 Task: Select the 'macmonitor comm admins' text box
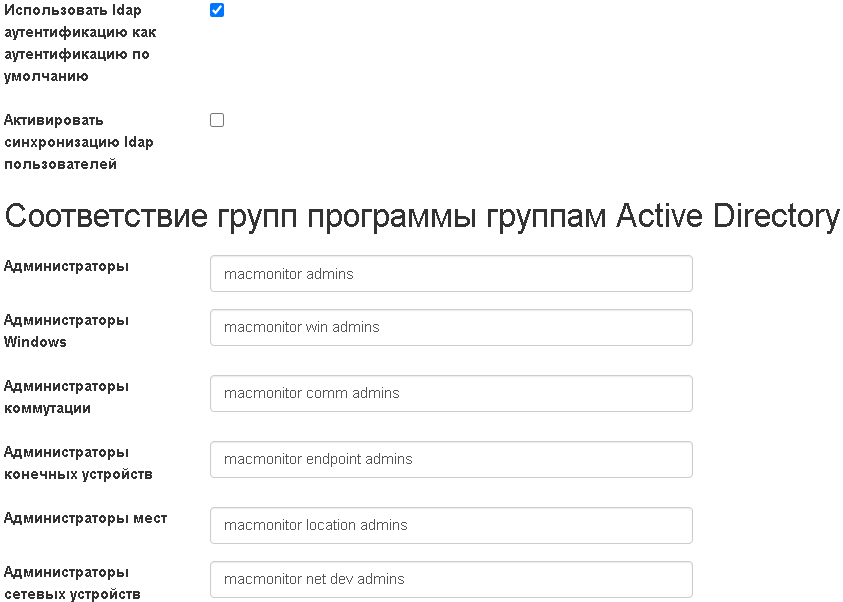[x=451, y=393]
